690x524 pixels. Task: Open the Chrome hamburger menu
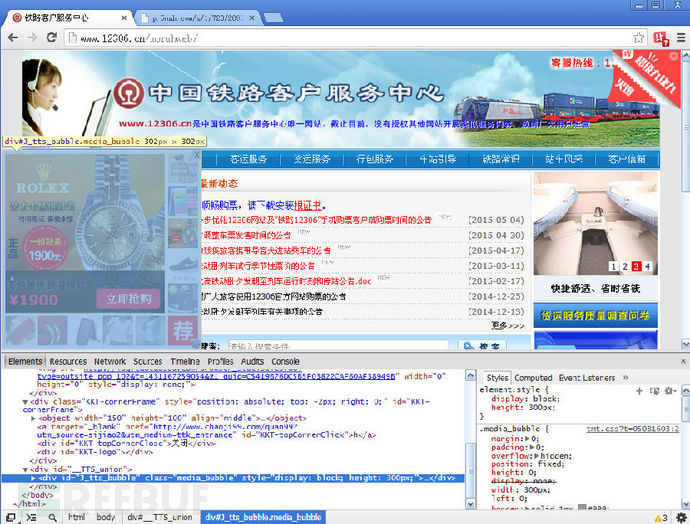click(681, 38)
